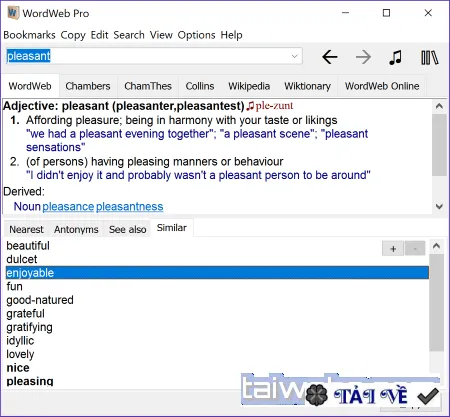
Task: Show the Nearest tab
Action: (x=26, y=229)
